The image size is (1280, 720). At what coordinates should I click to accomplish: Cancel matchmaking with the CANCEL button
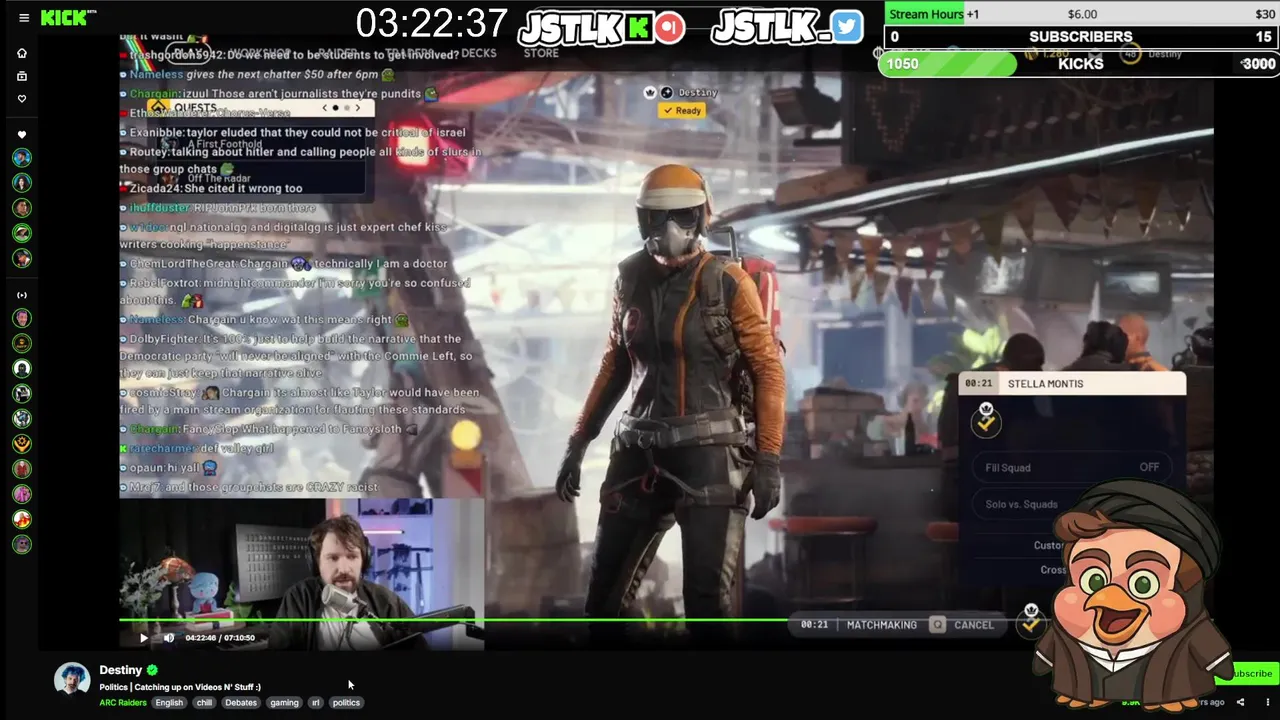[x=974, y=624]
